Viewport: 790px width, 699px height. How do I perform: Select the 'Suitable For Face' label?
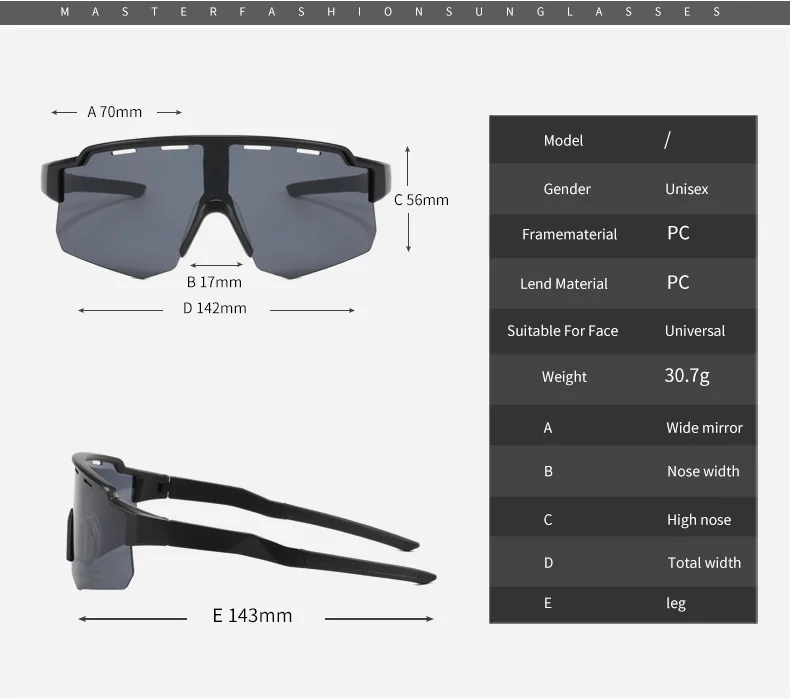pyautogui.click(x=562, y=331)
